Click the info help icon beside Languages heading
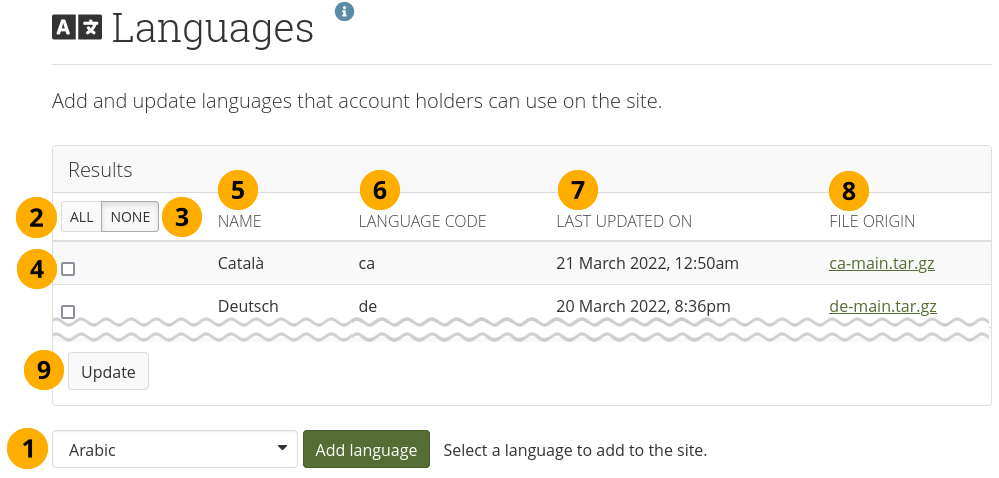This screenshot has width=999, height=478. click(x=344, y=11)
